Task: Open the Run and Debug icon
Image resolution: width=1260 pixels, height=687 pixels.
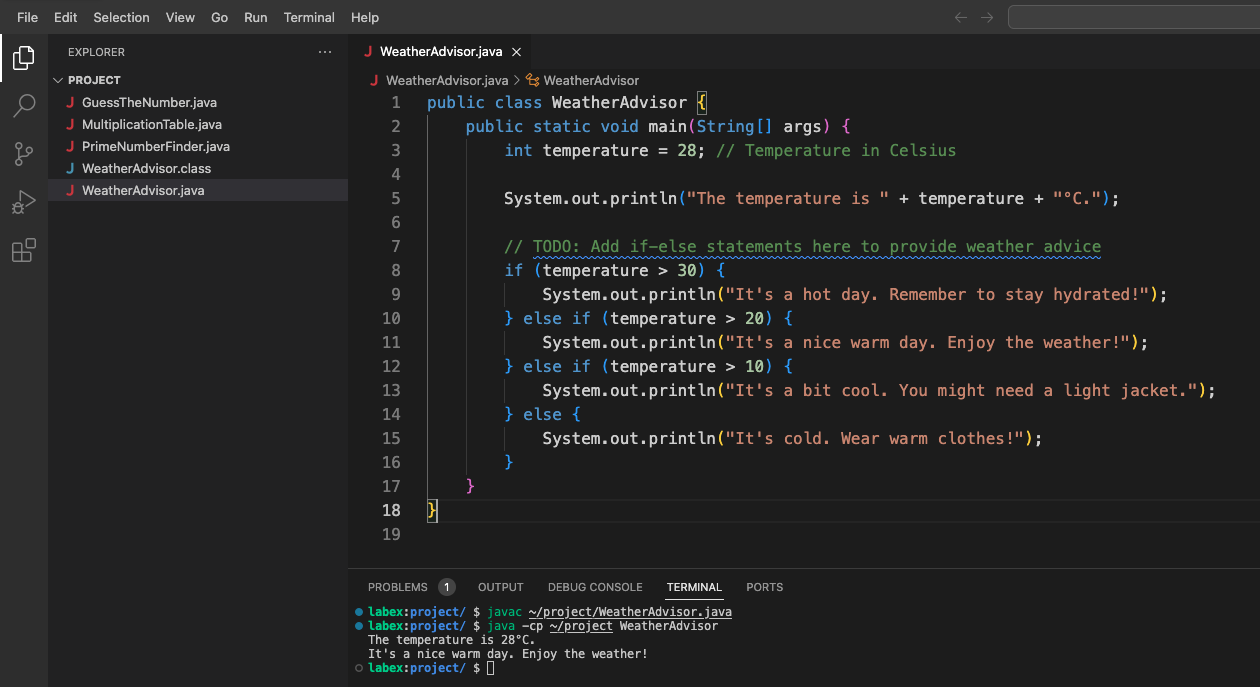Action: [23, 202]
